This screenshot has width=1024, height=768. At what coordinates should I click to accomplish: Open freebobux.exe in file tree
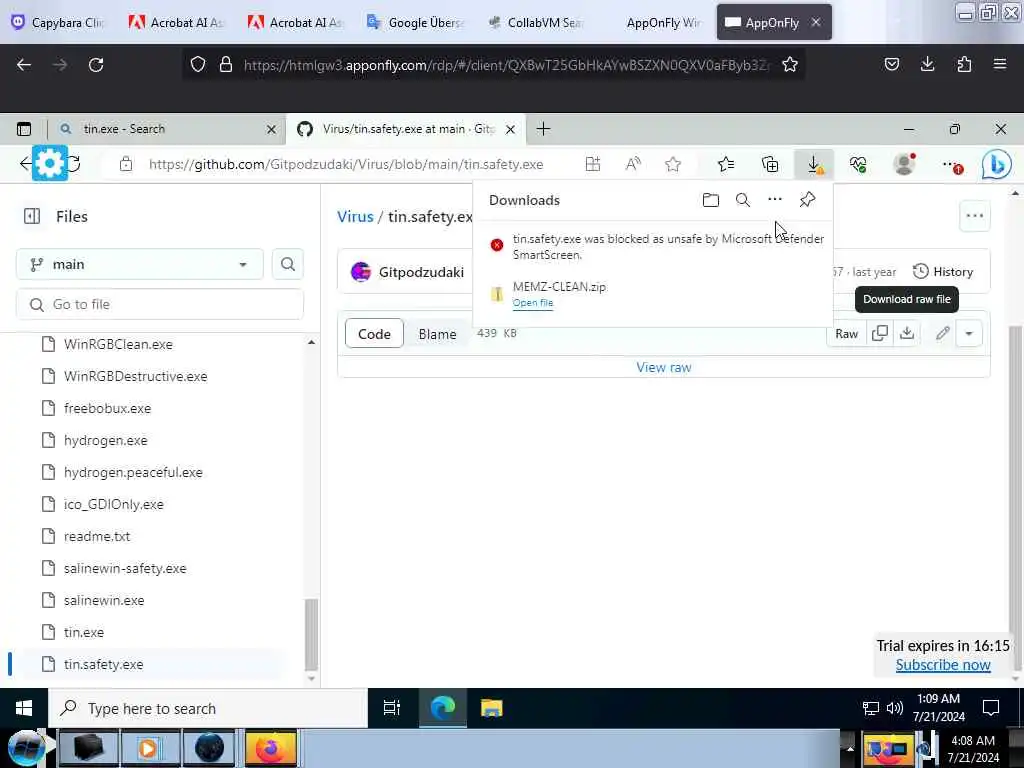click(107, 408)
